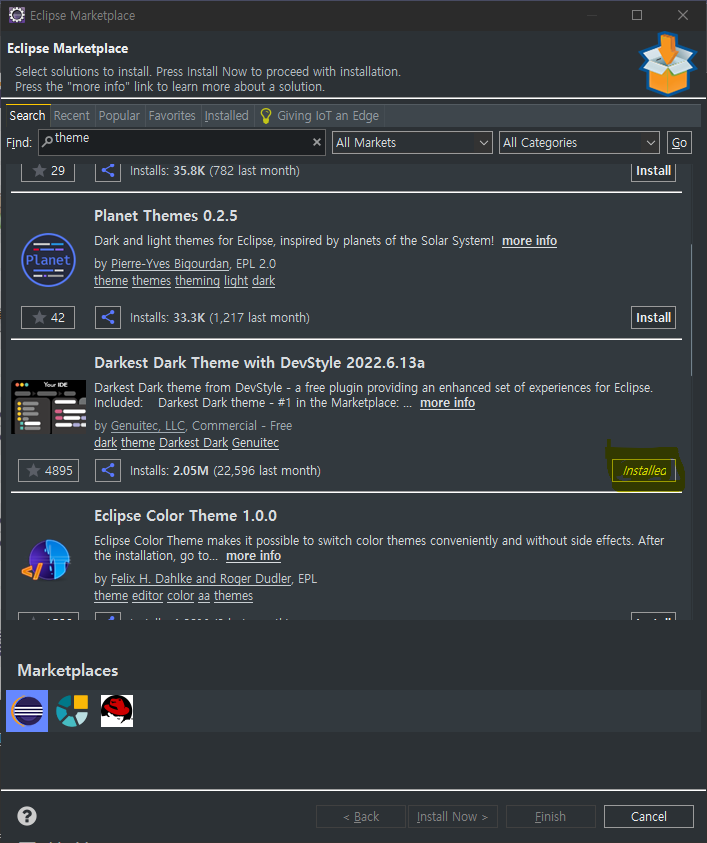Select the Obeo marketplace catalog icon

pos(72,711)
